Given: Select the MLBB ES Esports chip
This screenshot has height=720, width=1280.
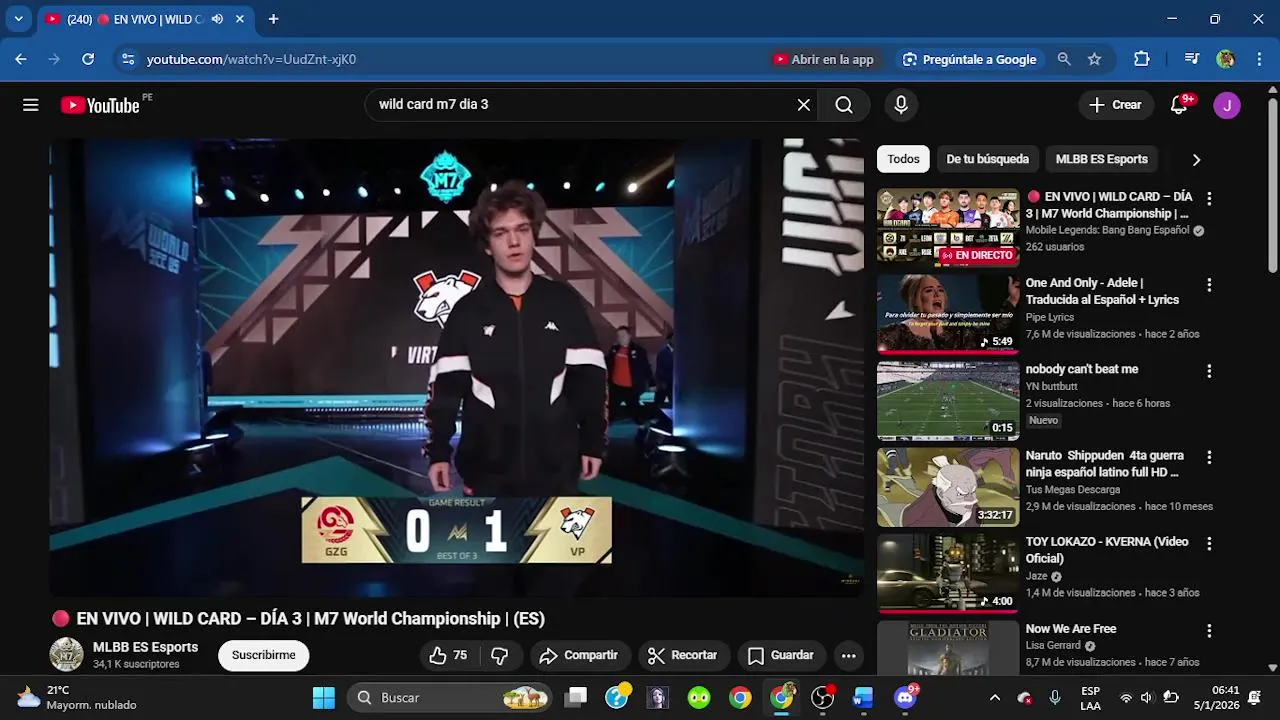Looking at the screenshot, I should pos(1101,159).
